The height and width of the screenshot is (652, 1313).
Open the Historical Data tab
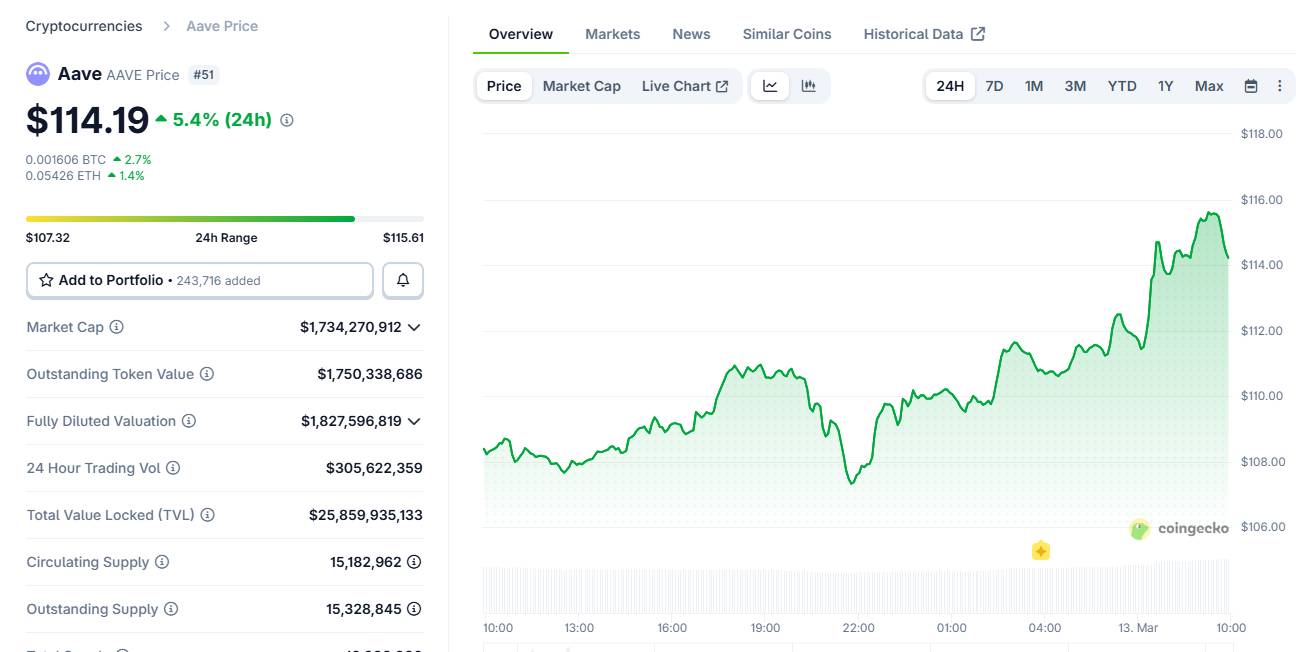(916, 33)
